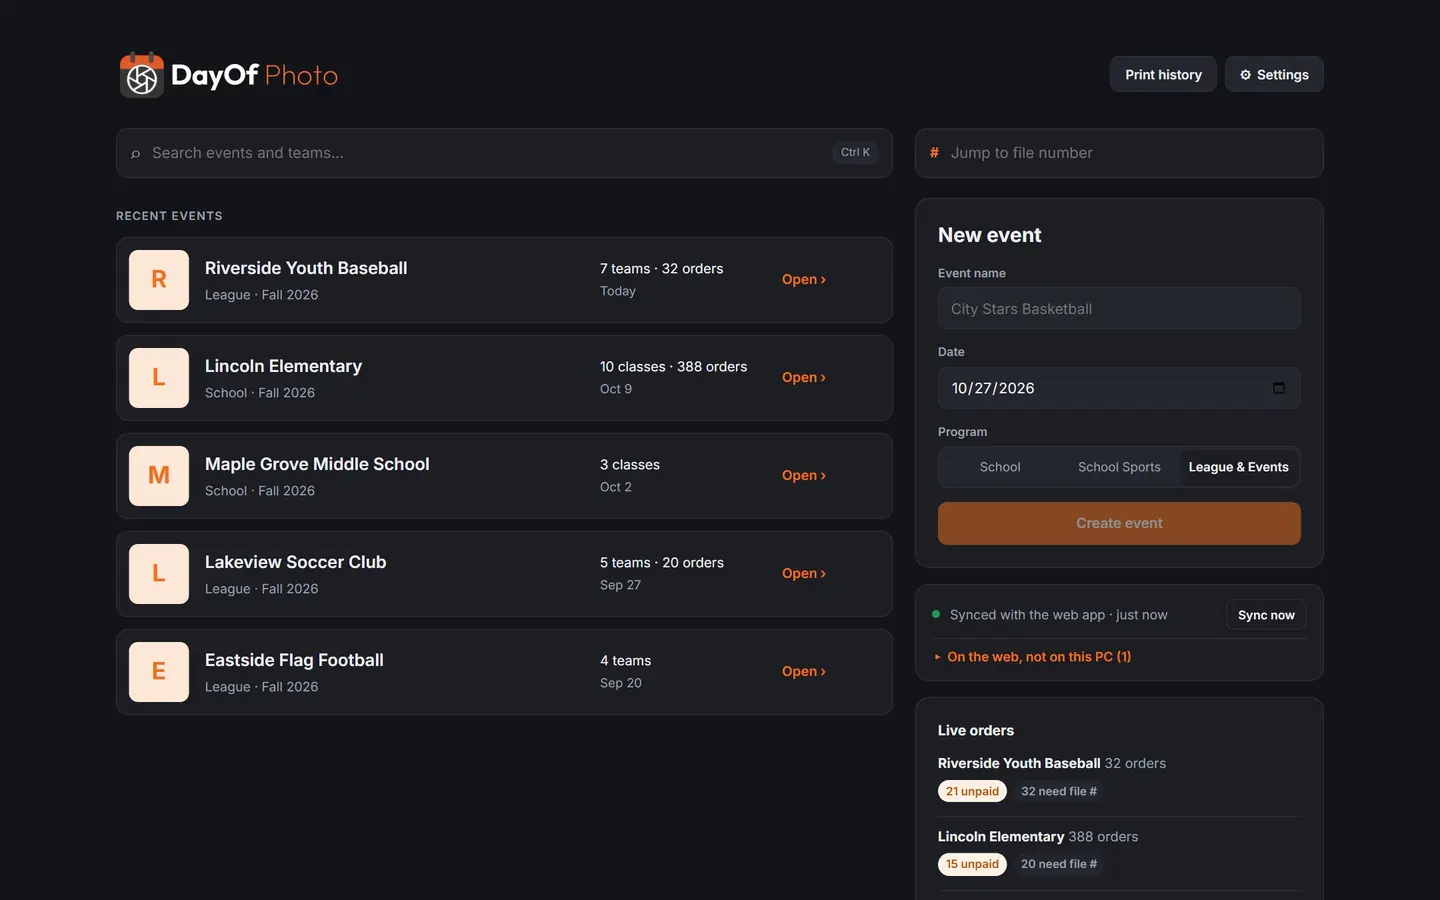This screenshot has height=900, width=1440.
Task: Open Lincoln Elementary event chevron link
Action: pos(804,378)
